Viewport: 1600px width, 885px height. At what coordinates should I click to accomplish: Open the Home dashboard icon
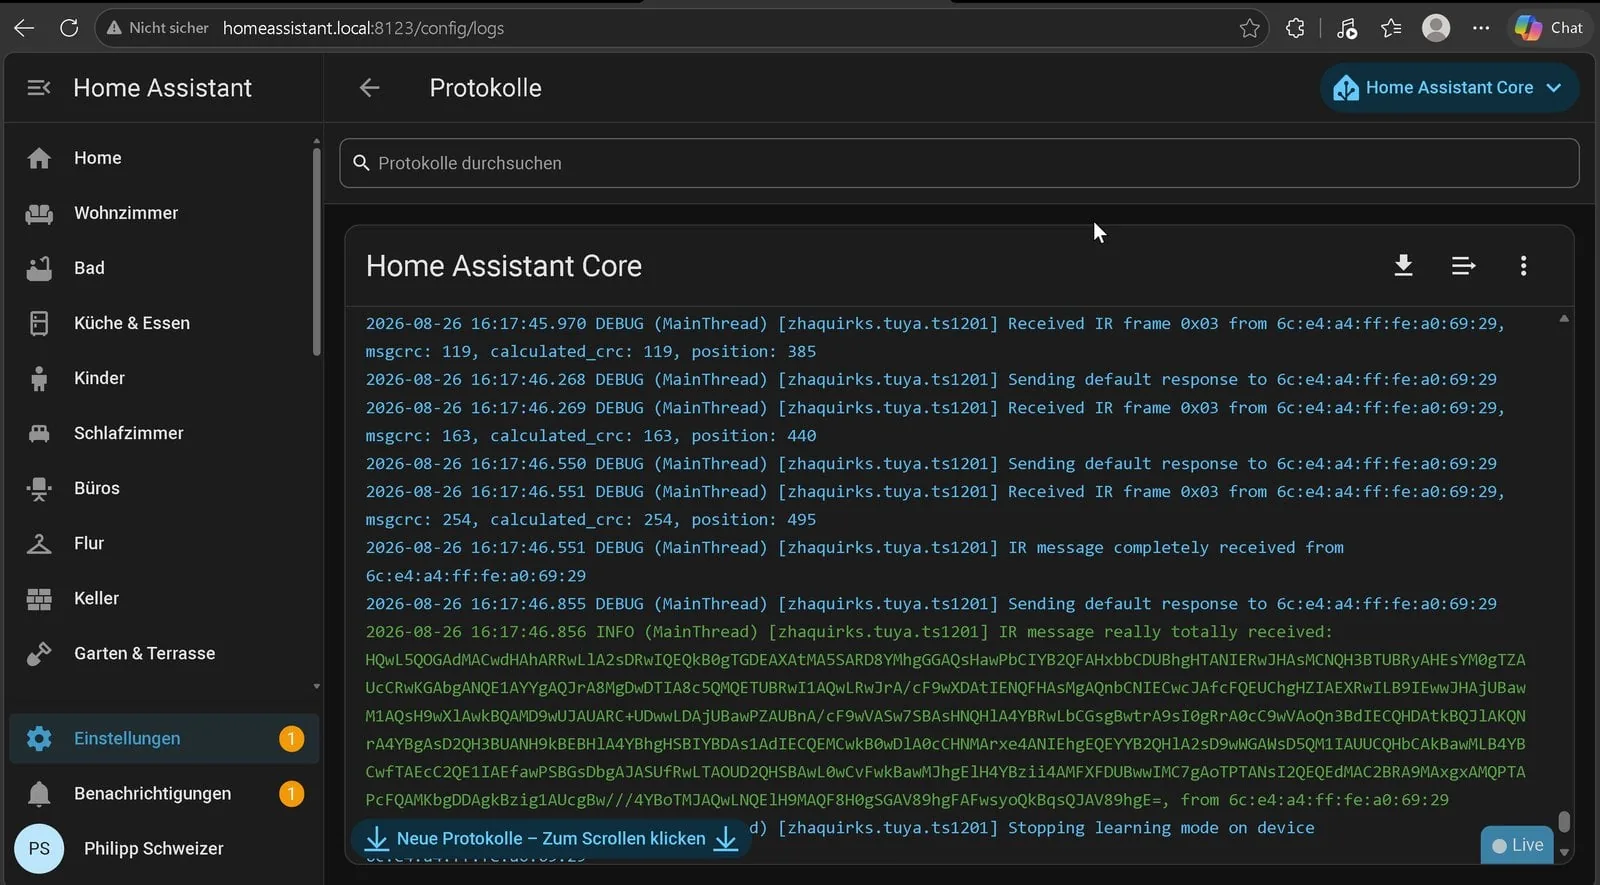point(39,158)
